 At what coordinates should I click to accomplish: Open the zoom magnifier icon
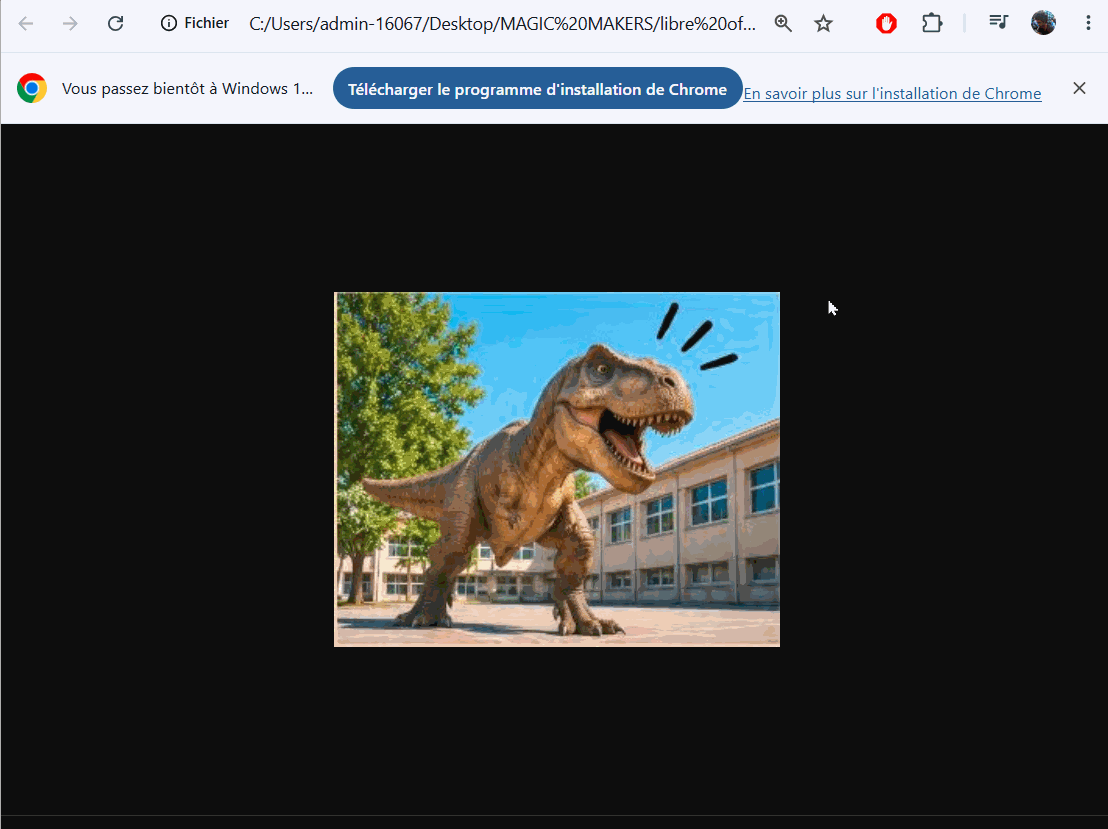point(783,23)
